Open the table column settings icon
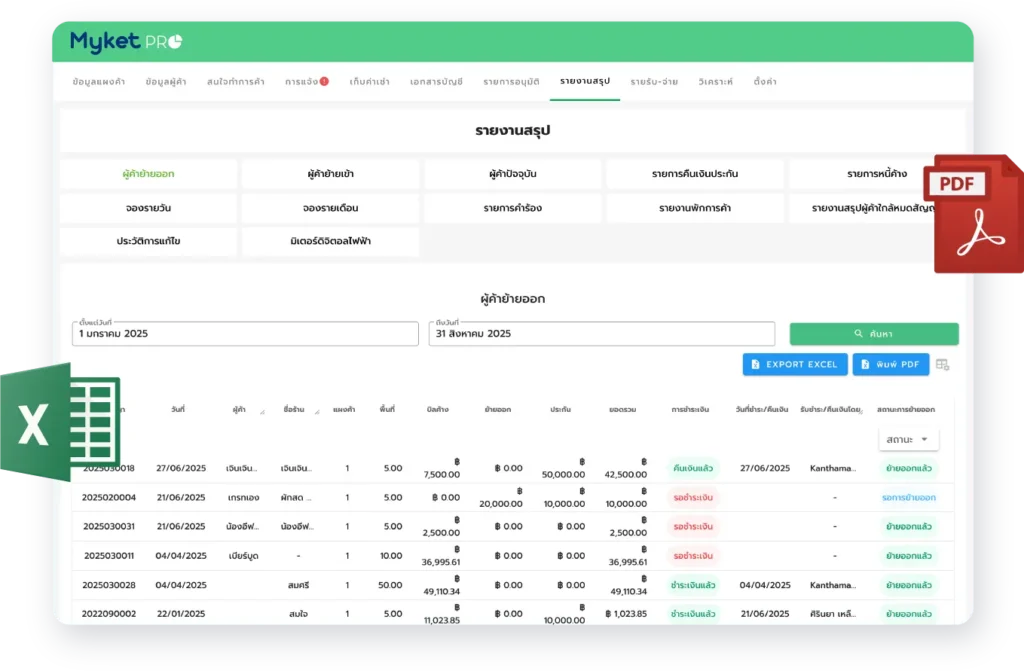The height and width of the screenshot is (671, 1024). coord(942,365)
